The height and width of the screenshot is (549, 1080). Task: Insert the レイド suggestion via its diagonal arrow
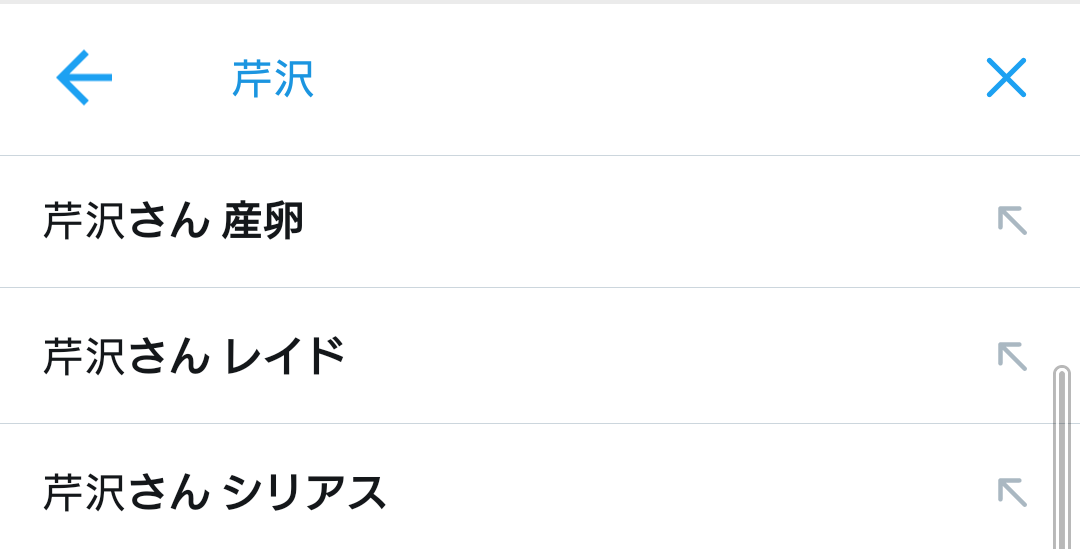[1012, 356]
